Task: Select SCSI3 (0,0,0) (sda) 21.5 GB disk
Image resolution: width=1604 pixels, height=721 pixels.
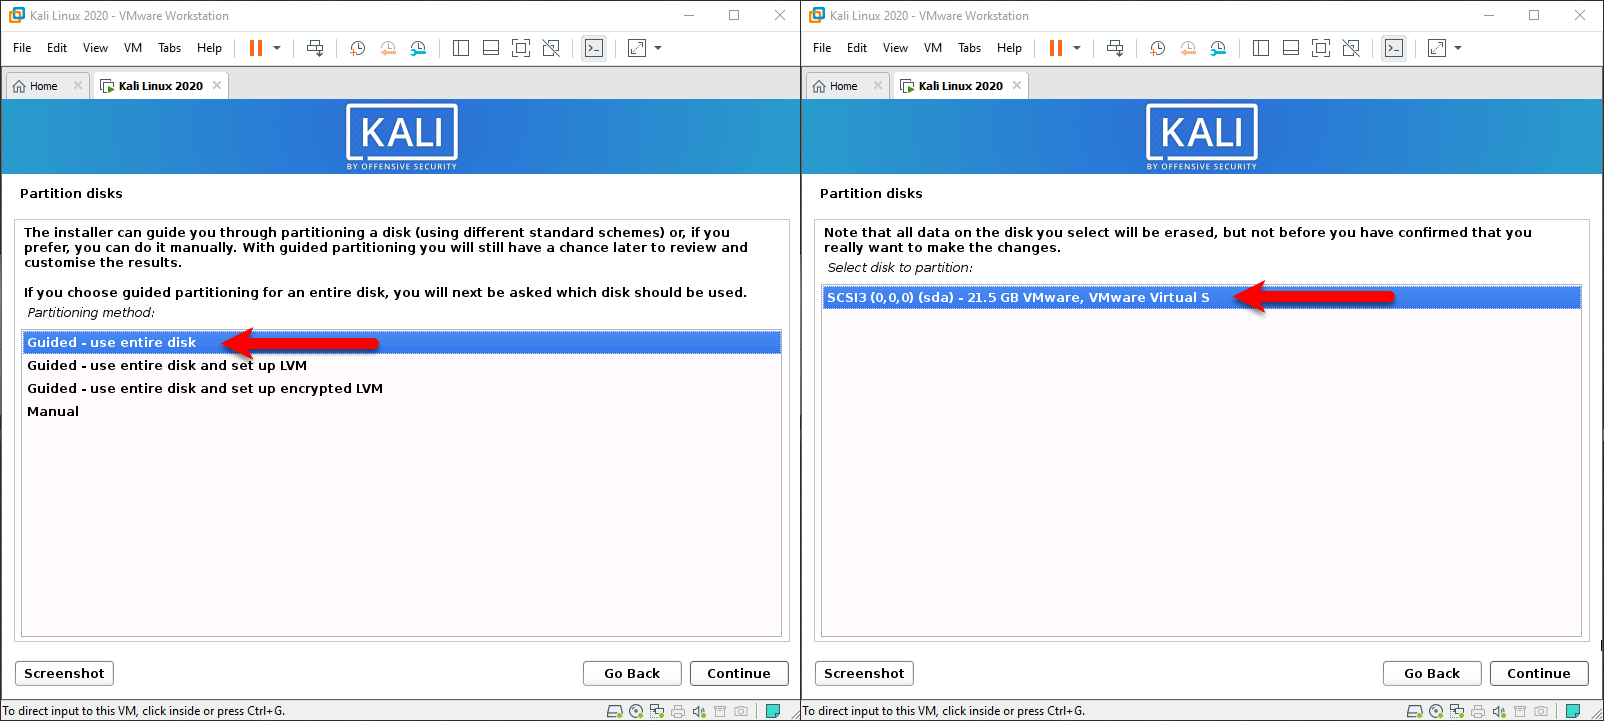Action: pyautogui.click(x=1201, y=297)
